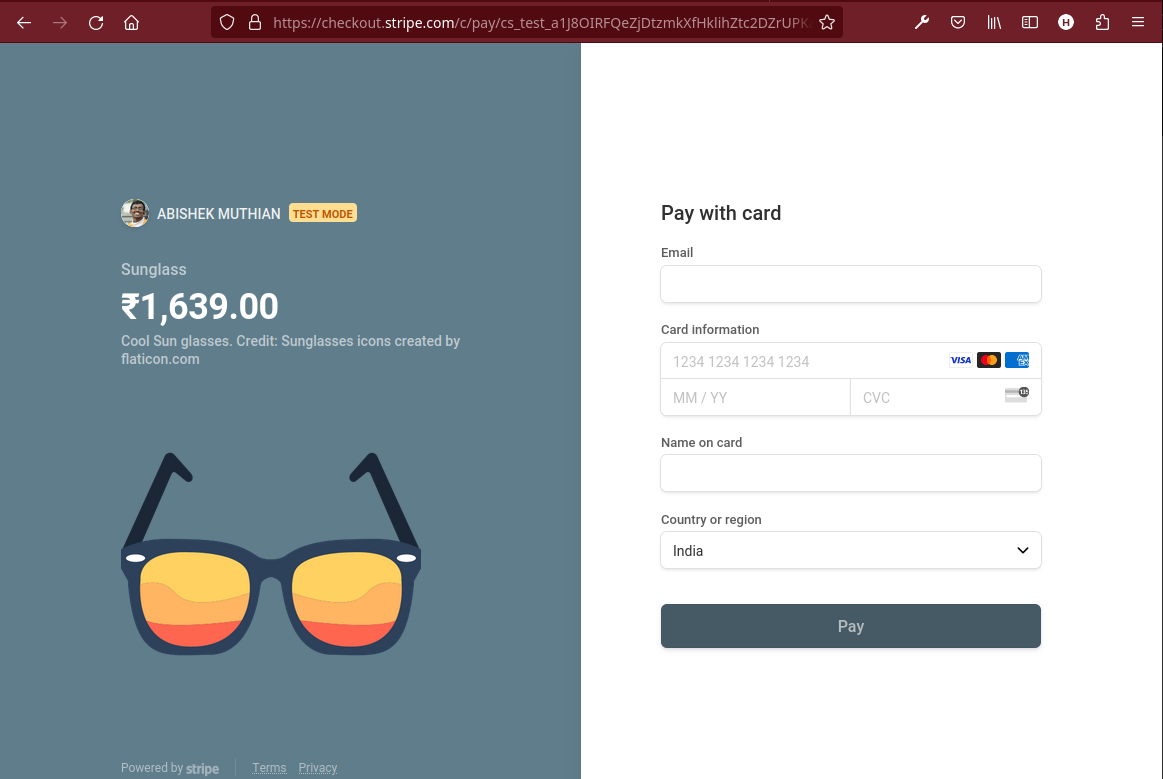
Task: Open the Firefox Library icon
Action: pos(994,21)
